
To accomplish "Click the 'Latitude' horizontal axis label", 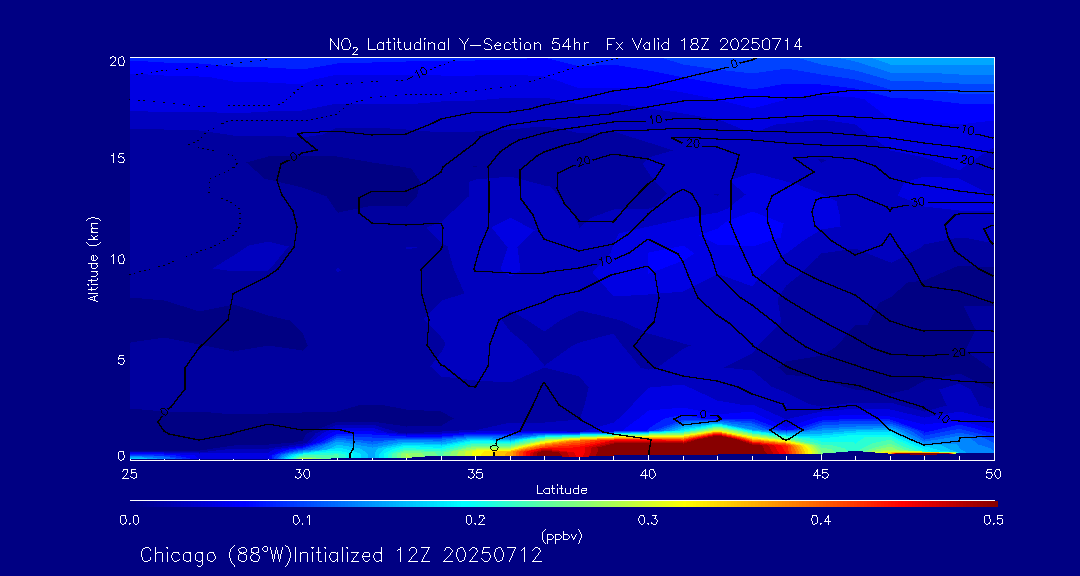I will pyautogui.click(x=561, y=490).
